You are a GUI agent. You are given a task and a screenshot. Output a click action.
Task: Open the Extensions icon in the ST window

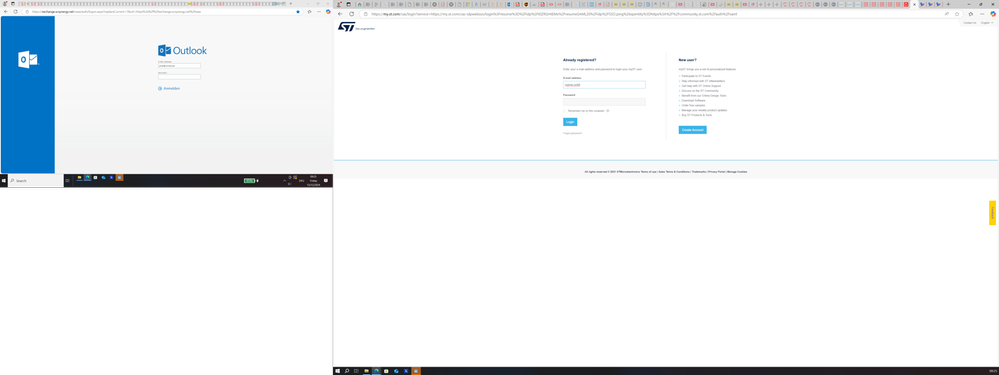(970, 13)
